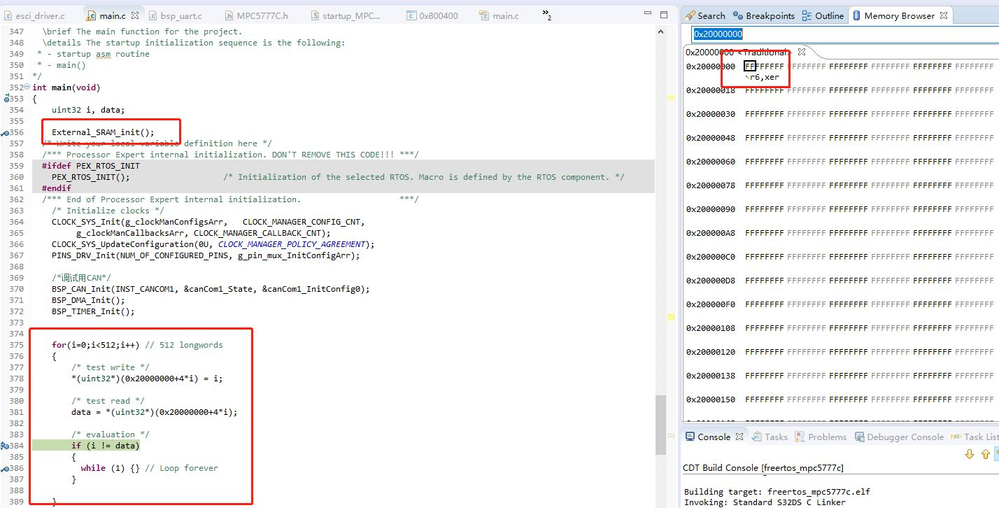Screen dimensions: 999x508
Task: Open the bsp_uart.c editor tab
Action: point(174,15)
